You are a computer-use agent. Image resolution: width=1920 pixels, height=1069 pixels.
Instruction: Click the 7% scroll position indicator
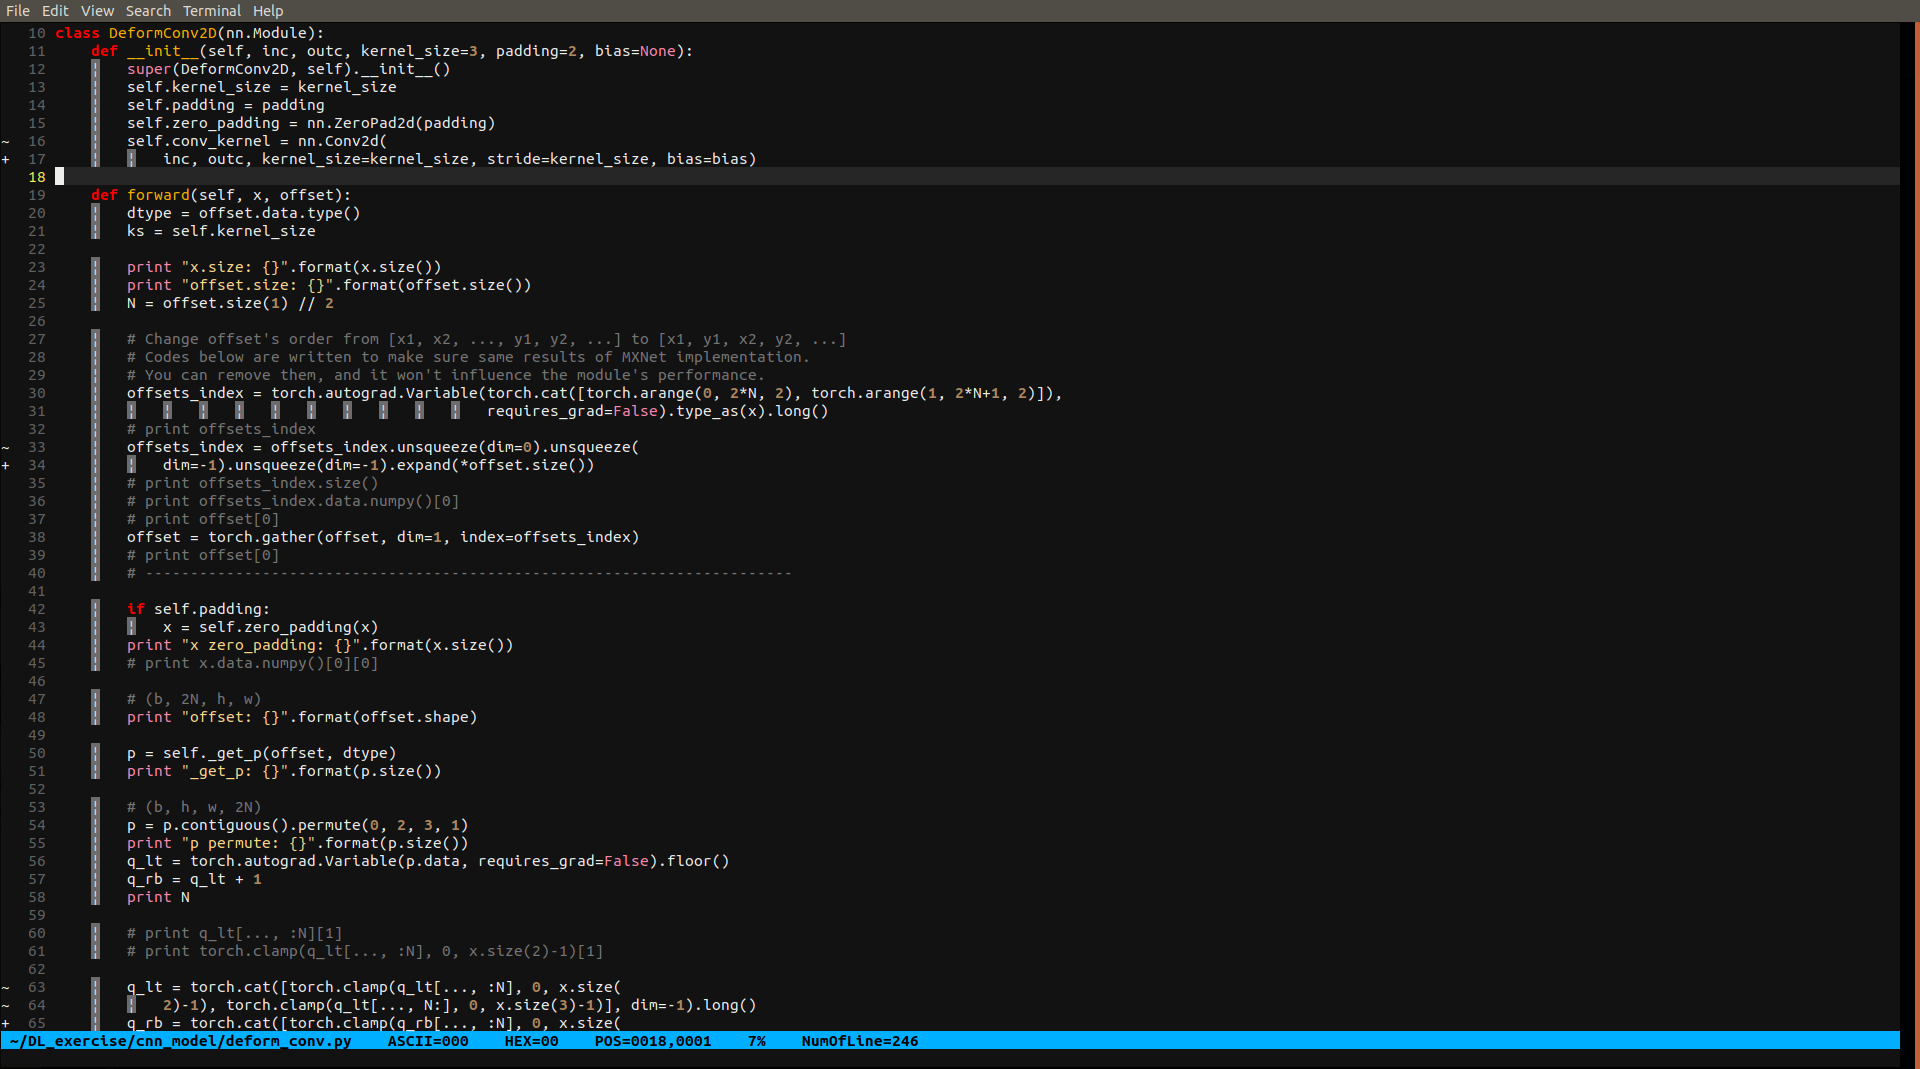coord(758,1041)
